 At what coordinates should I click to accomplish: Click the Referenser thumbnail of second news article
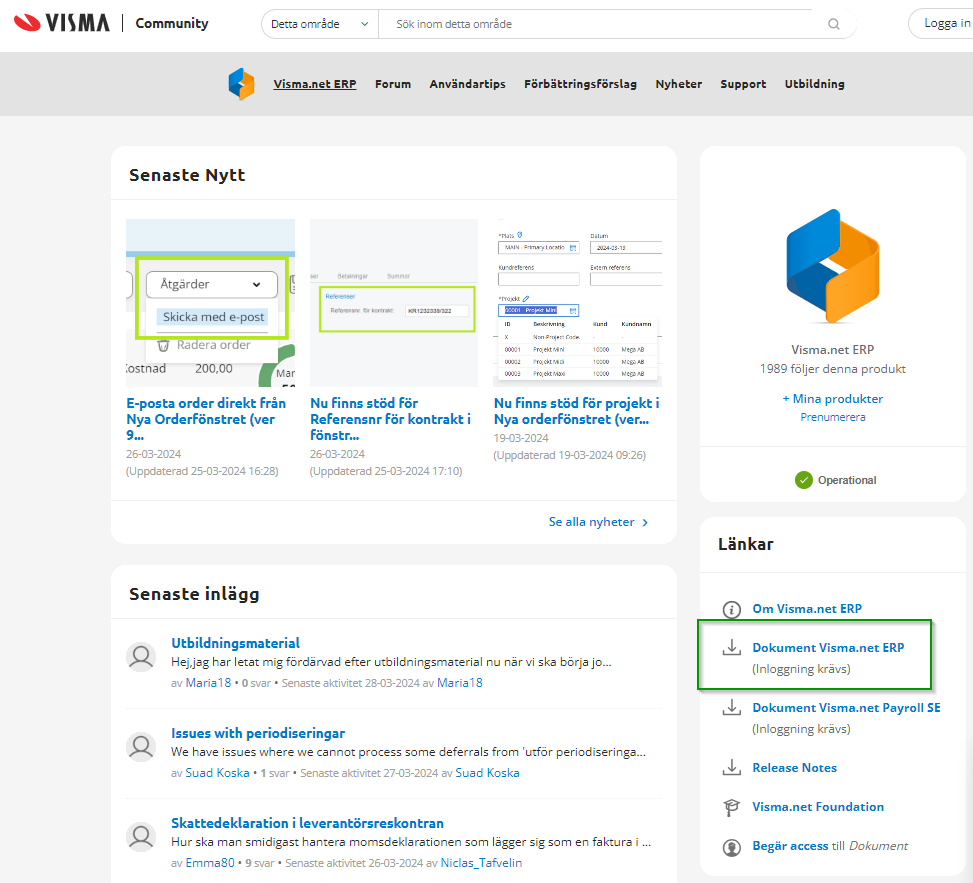point(394,303)
